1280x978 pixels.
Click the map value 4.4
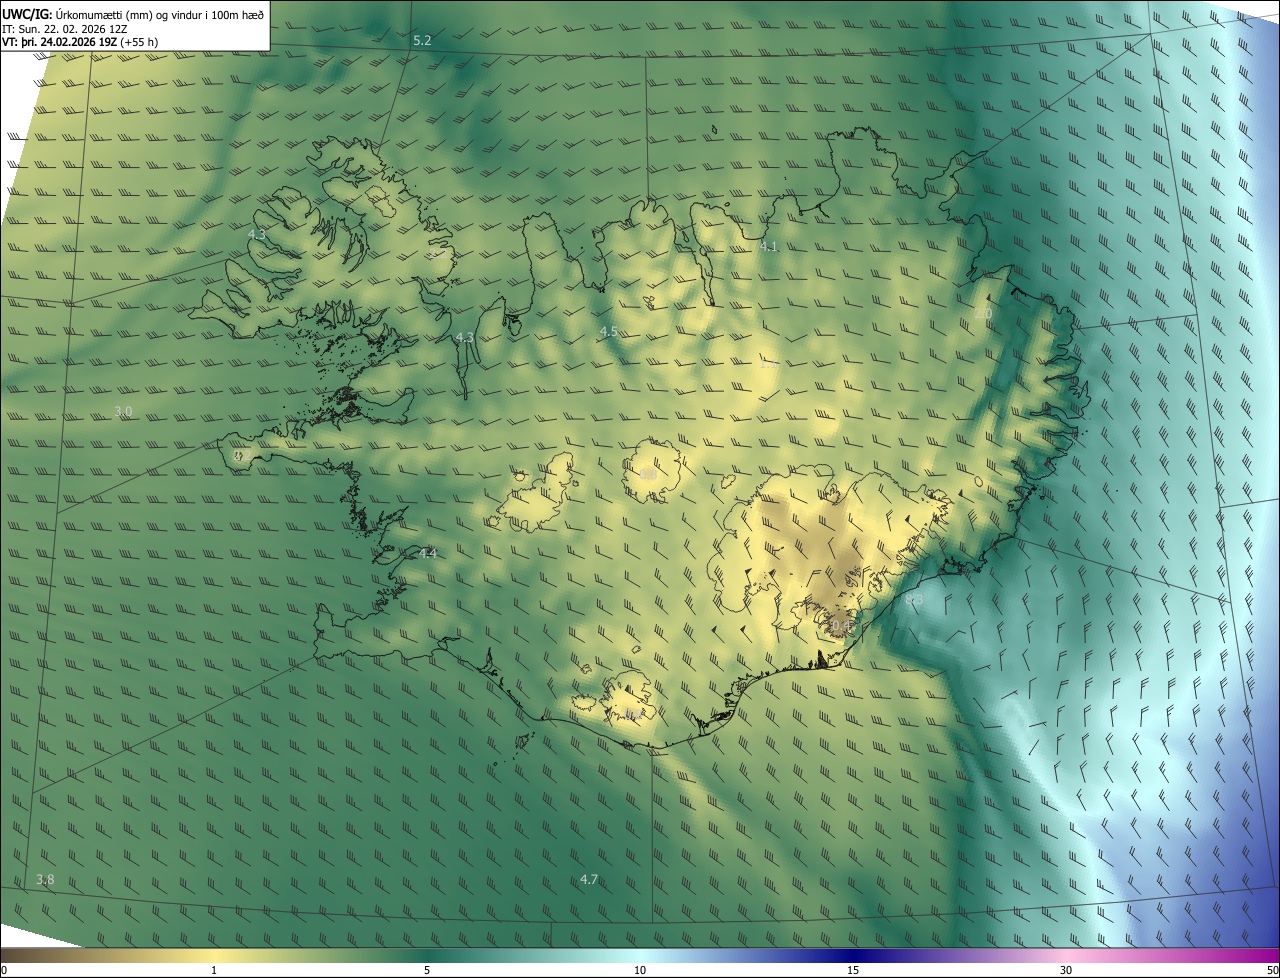pyautogui.click(x=428, y=553)
